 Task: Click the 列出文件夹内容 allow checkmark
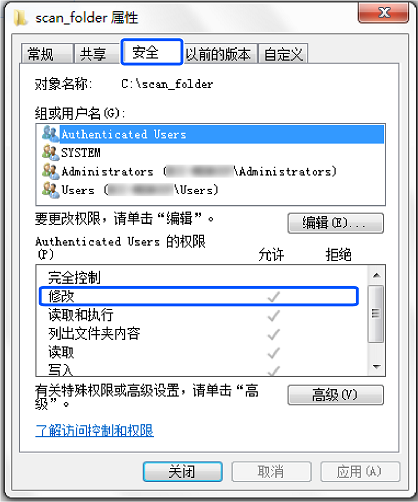point(274,334)
